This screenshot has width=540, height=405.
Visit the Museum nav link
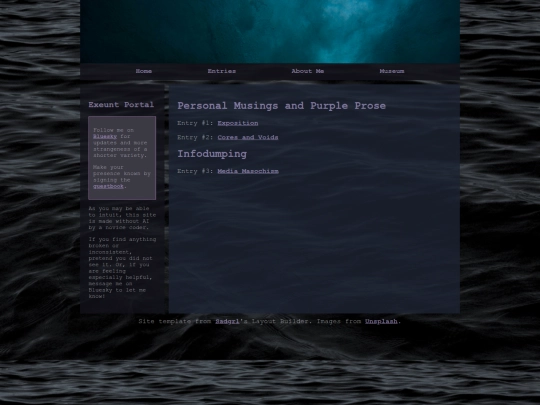pyautogui.click(x=392, y=71)
